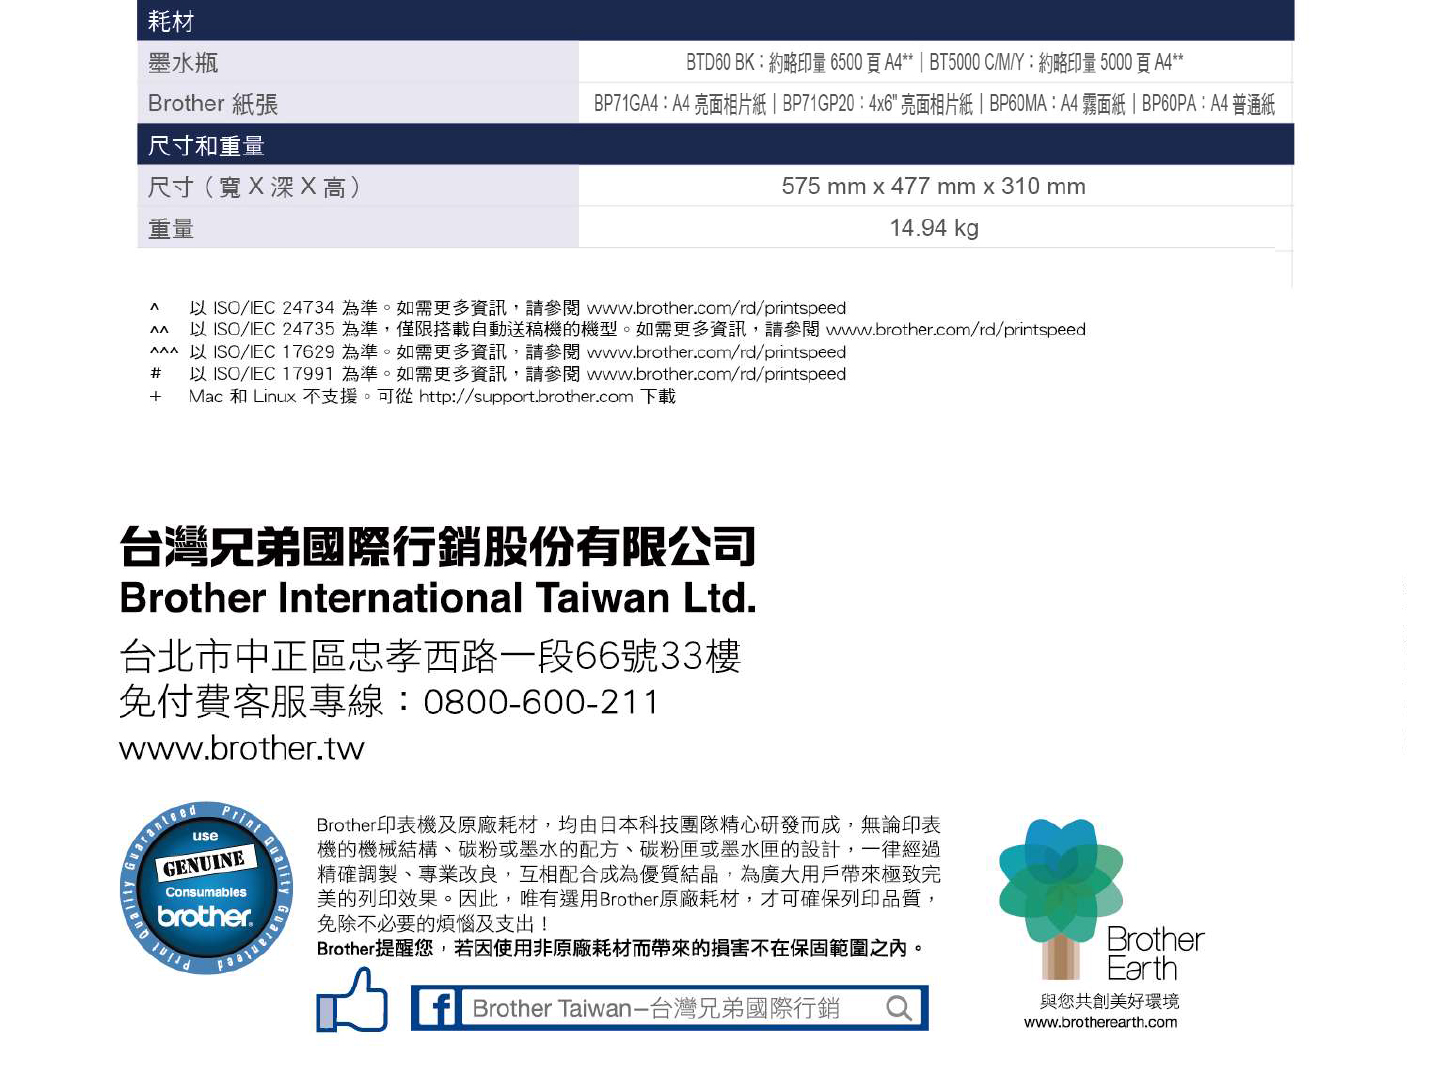Viewport: 1429px width, 1086px height.
Task: Click the Brother印表機及原廠耗材 paragraph
Action: (x=628, y=874)
